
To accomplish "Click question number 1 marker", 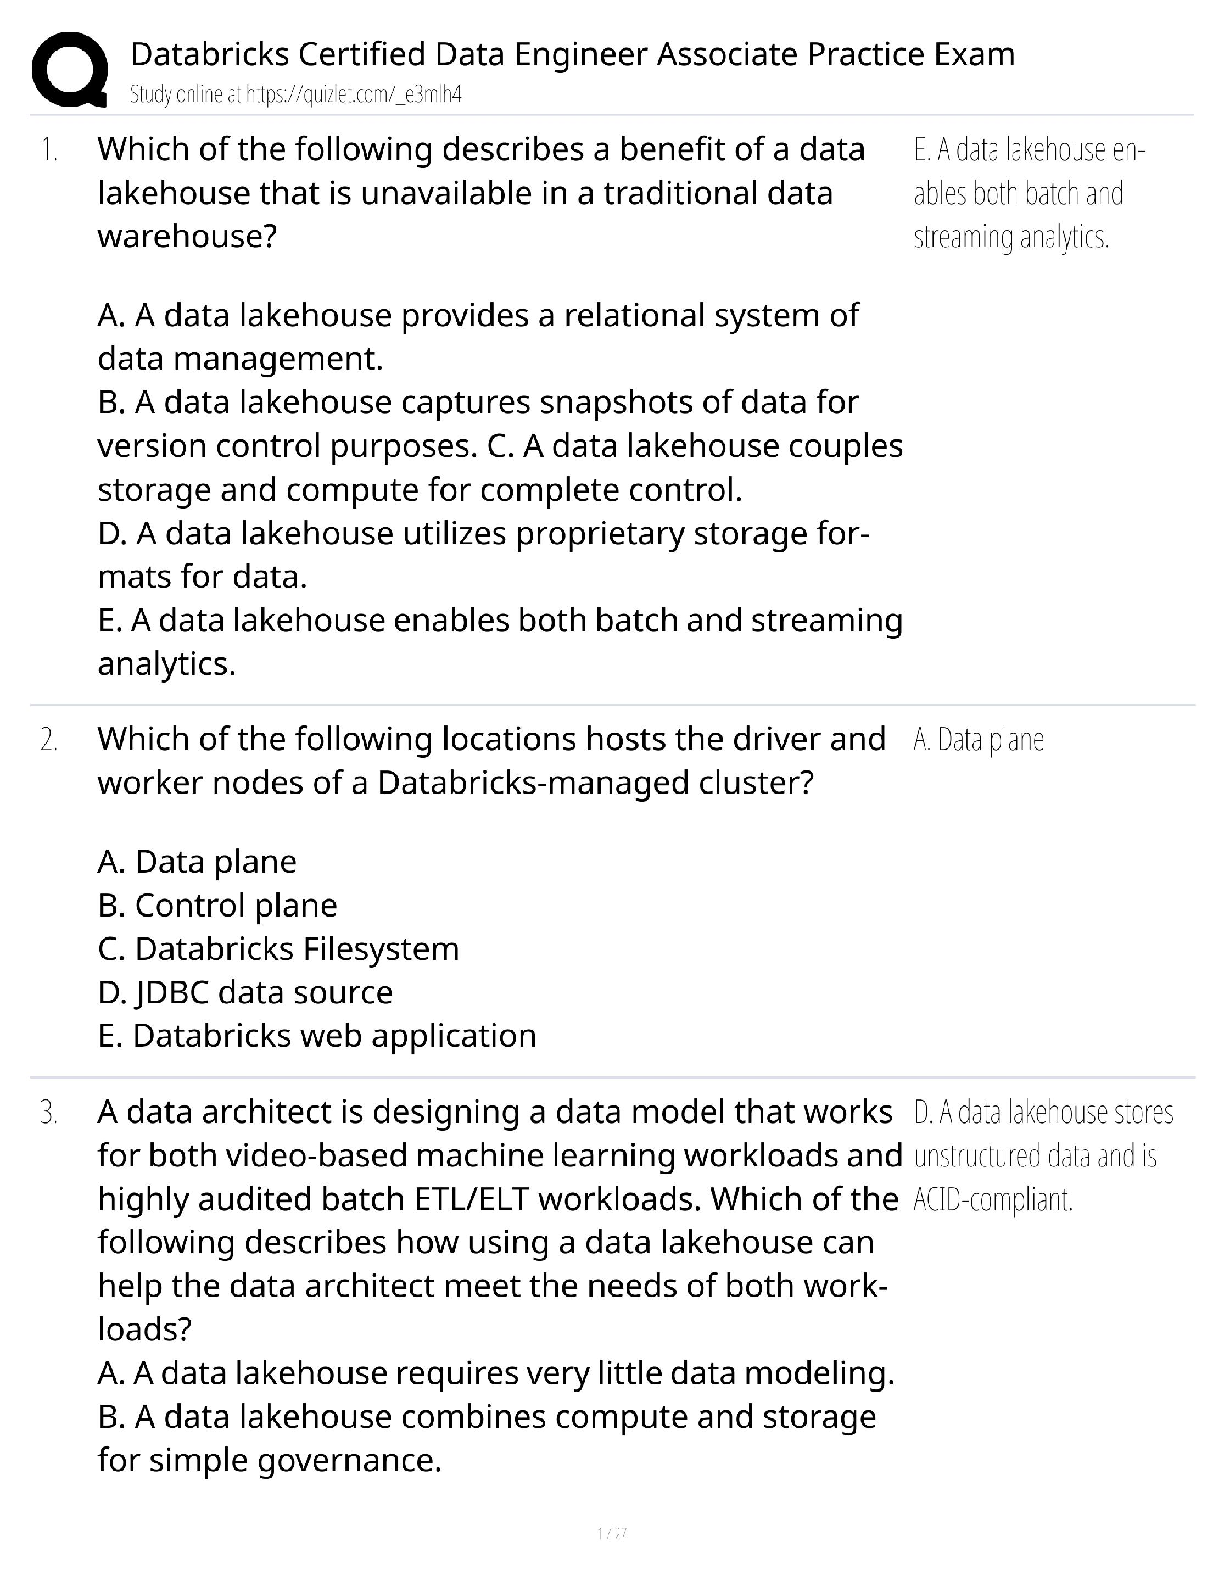I will pos(49,150).
